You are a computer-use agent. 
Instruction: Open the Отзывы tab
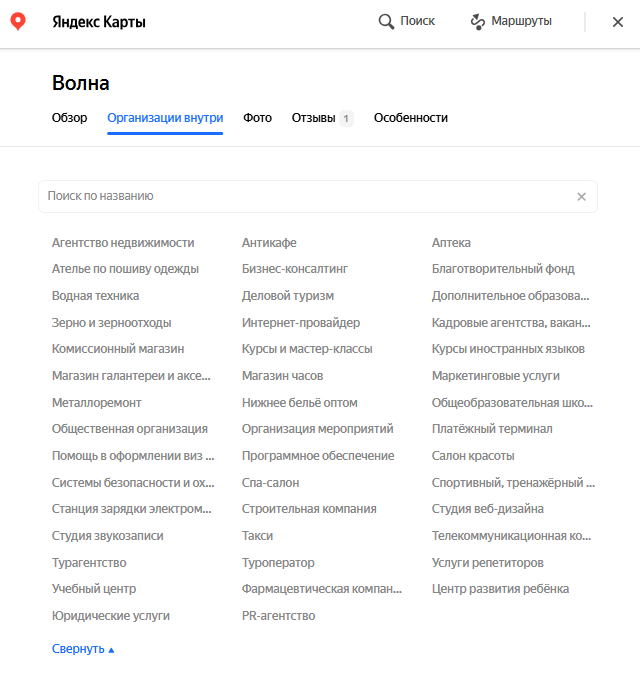point(322,118)
